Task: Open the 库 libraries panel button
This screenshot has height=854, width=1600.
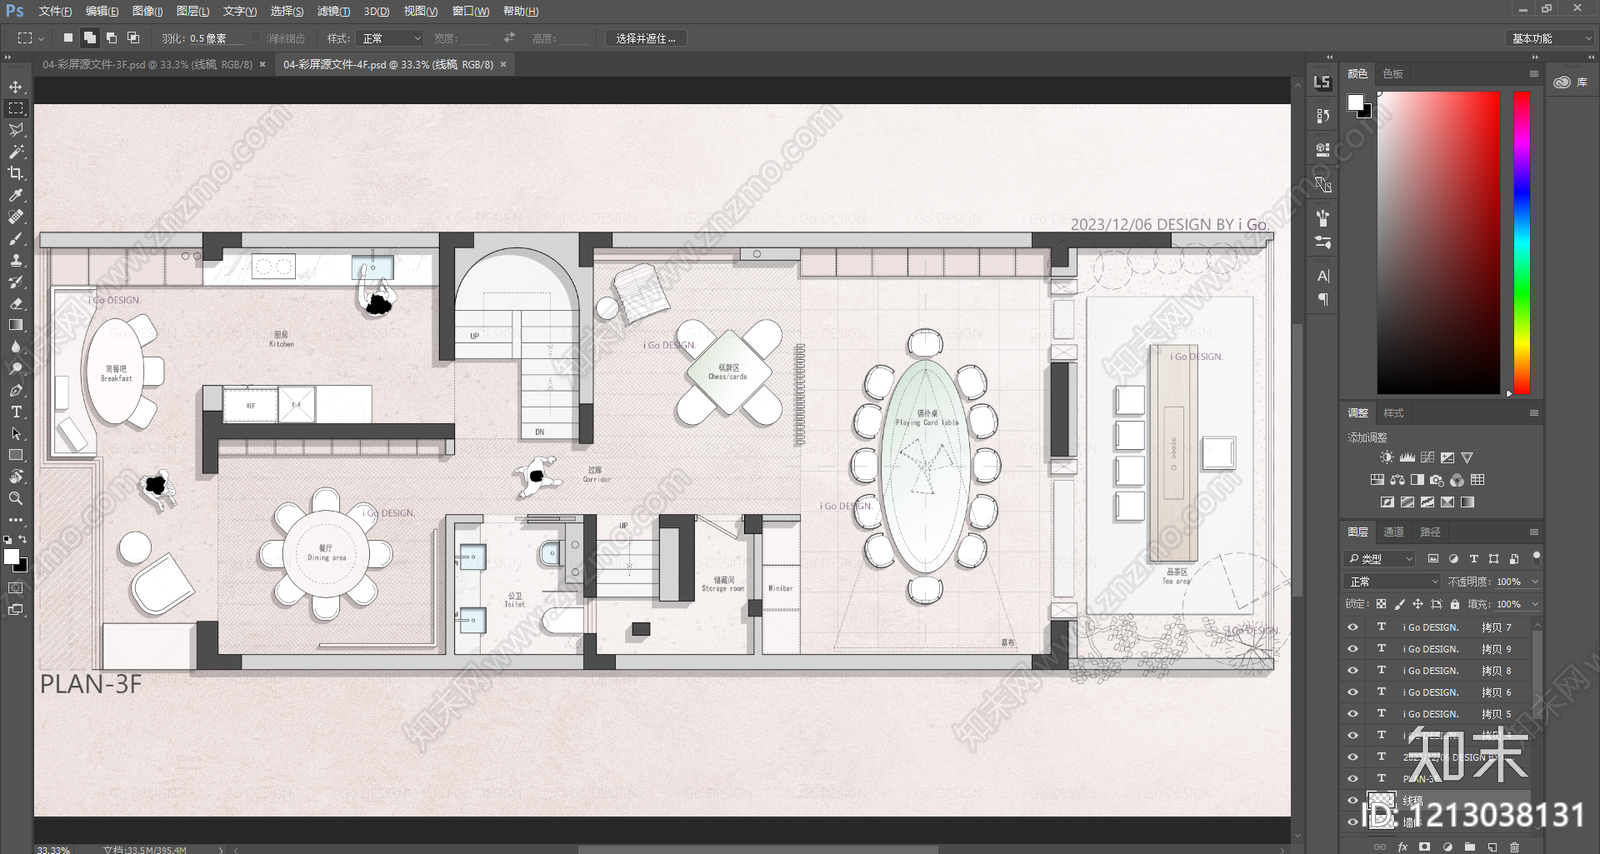Action: click(1571, 82)
